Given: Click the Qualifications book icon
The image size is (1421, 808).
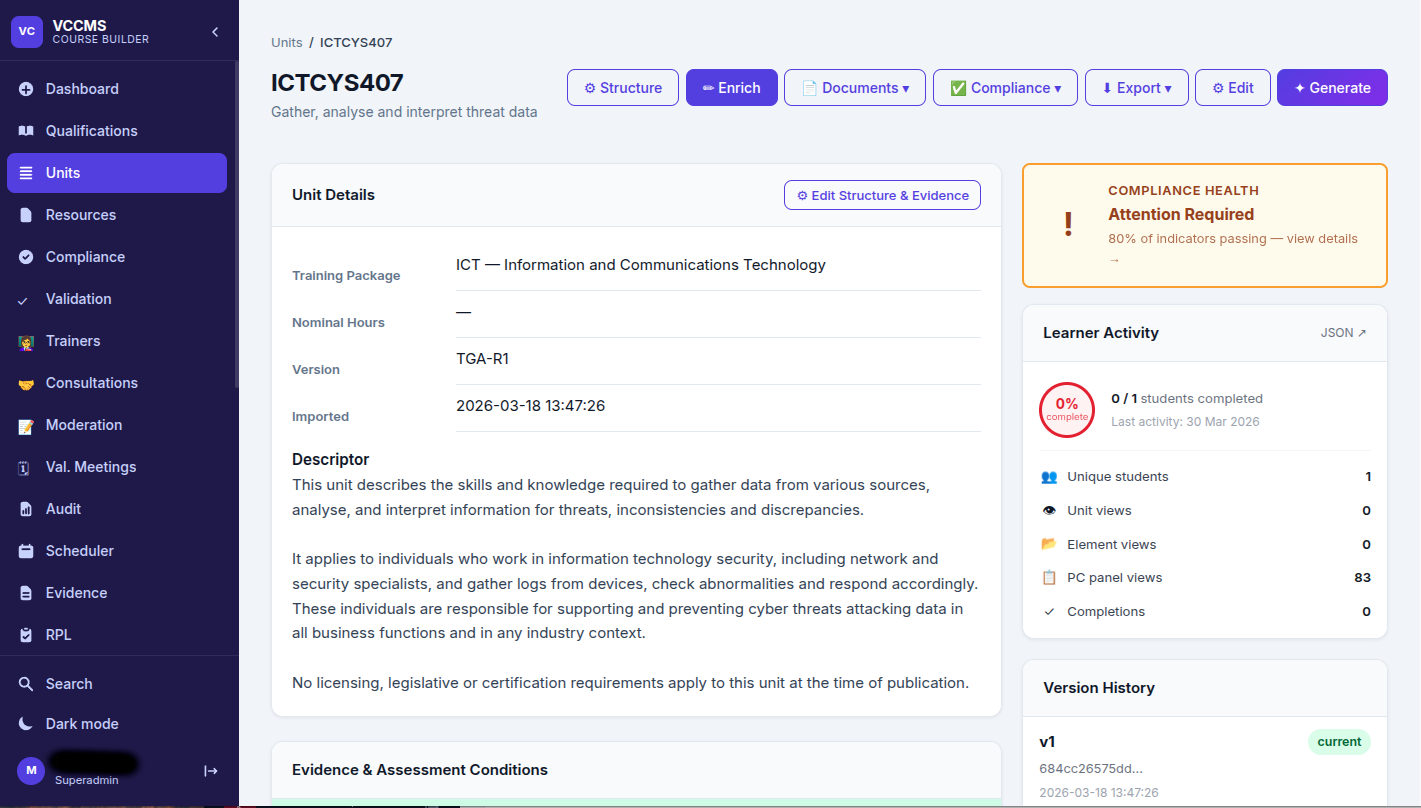Looking at the screenshot, I should pyautogui.click(x=26, y=131).
